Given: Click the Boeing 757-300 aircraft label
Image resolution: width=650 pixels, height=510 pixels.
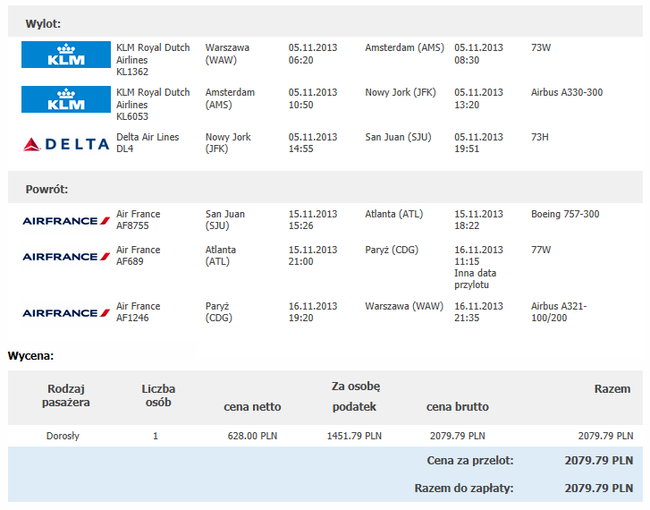Looking at the screenshot, I should coord(565,214).
